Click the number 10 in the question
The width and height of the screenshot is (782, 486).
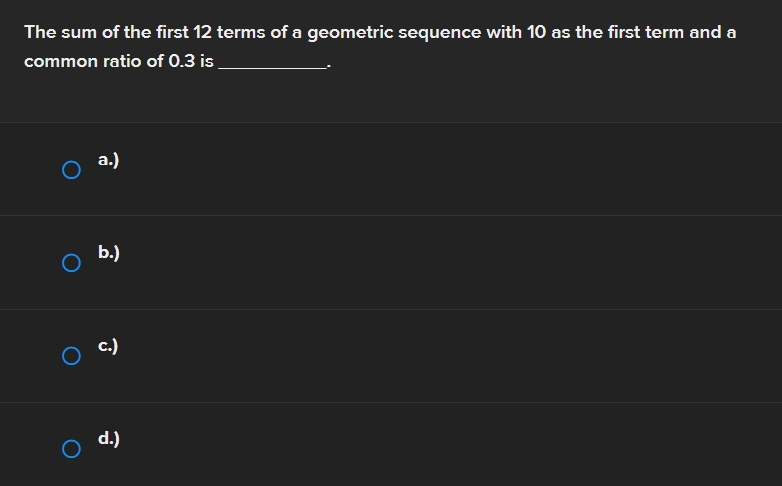pyautogui.click(x=536, y=32)
